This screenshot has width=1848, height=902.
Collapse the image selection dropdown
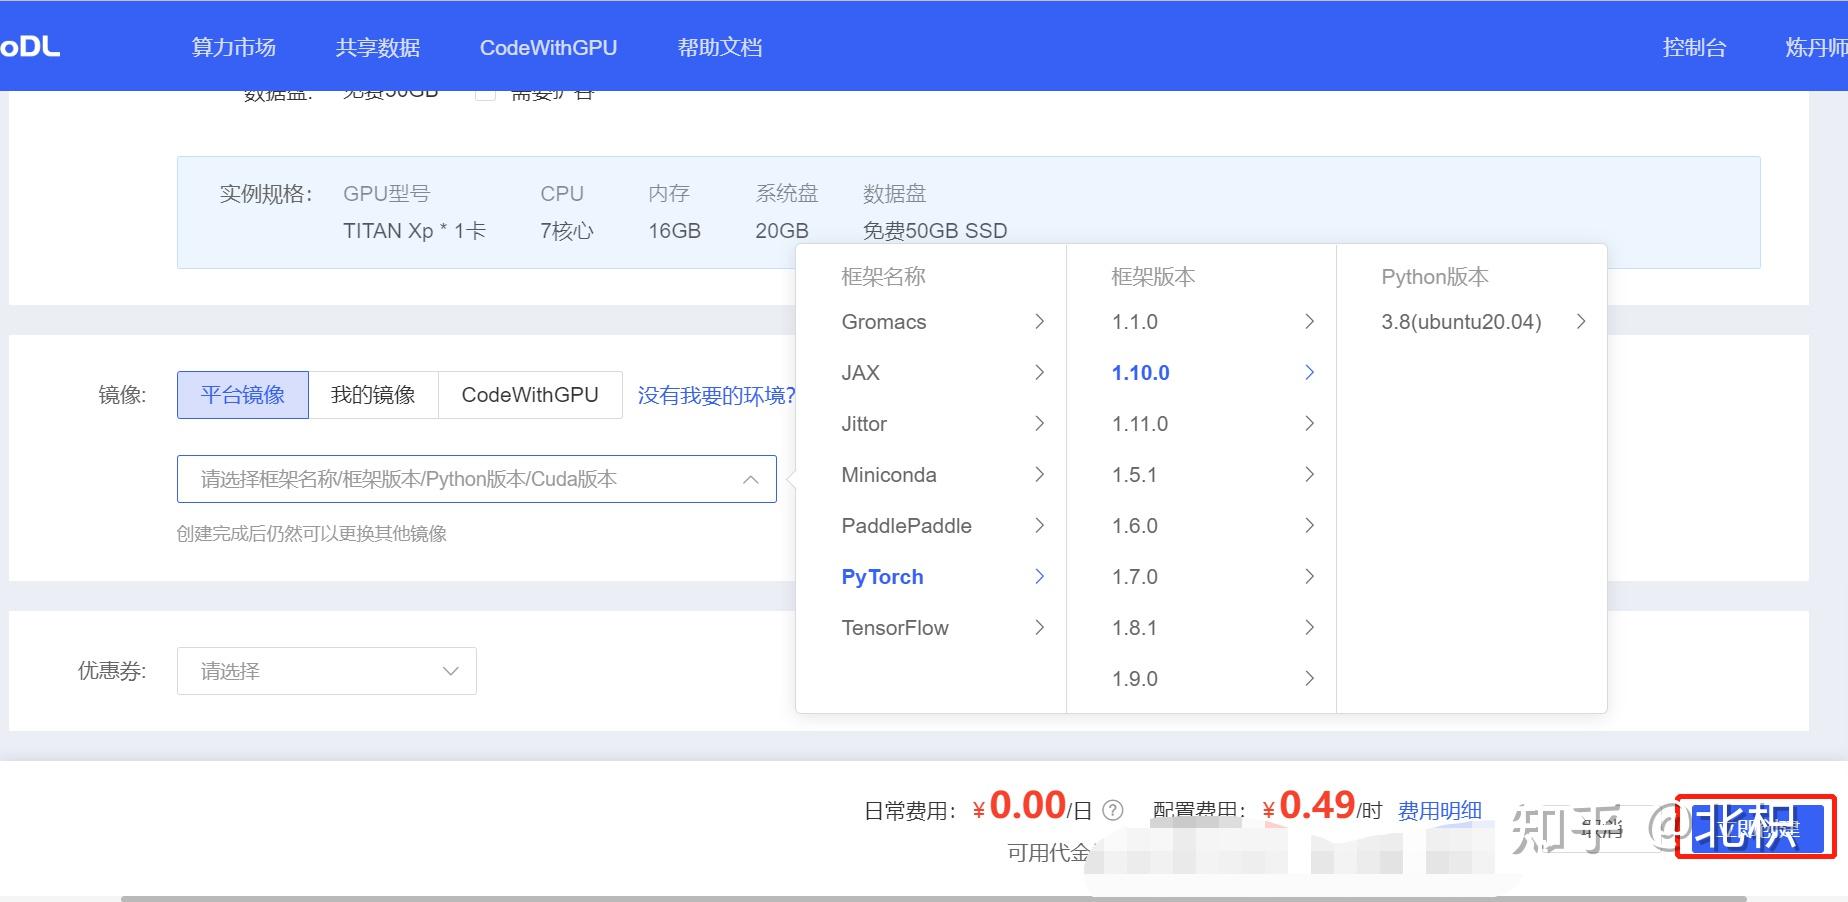[751, 479]
